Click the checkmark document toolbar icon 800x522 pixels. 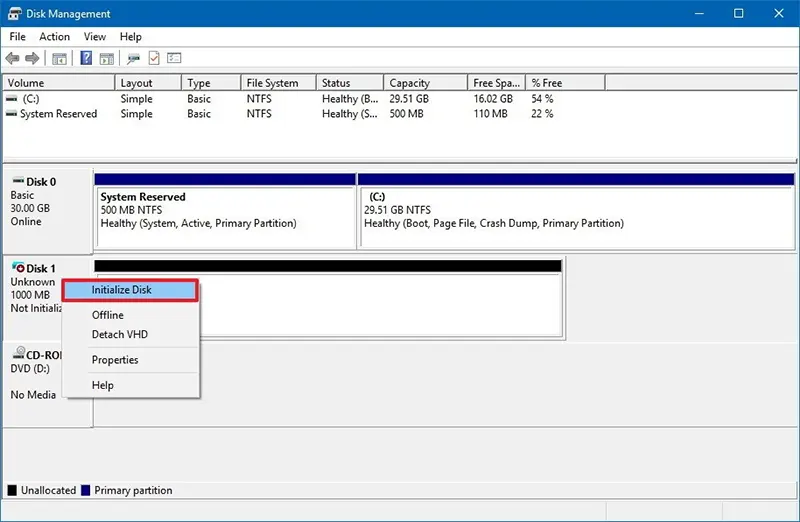pos(154,58)
